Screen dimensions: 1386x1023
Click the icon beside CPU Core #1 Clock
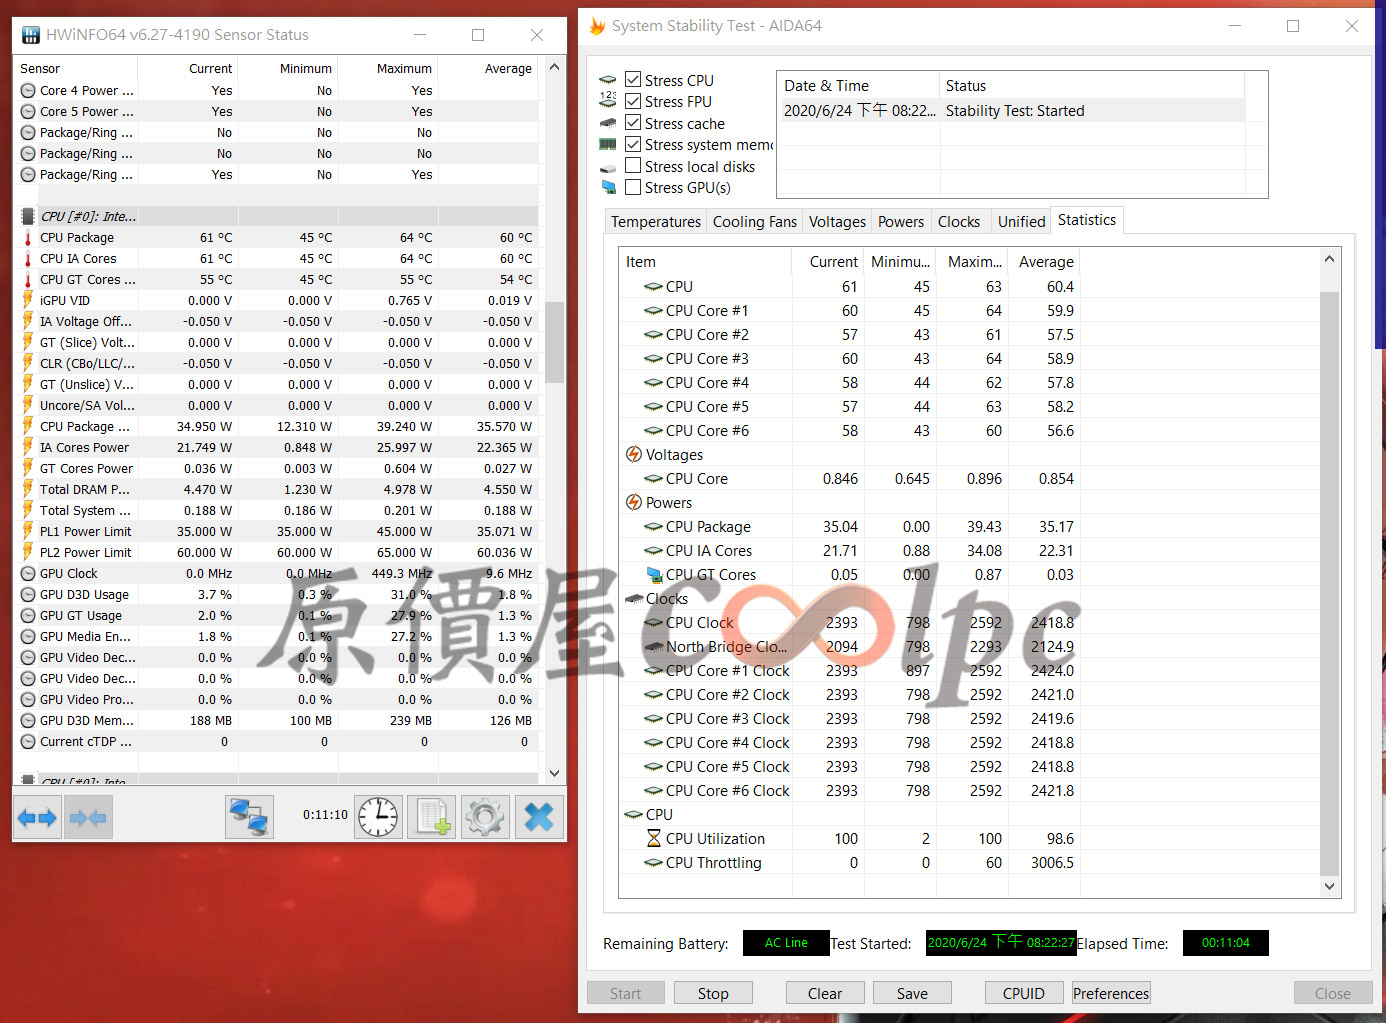(x=654, y=671)
